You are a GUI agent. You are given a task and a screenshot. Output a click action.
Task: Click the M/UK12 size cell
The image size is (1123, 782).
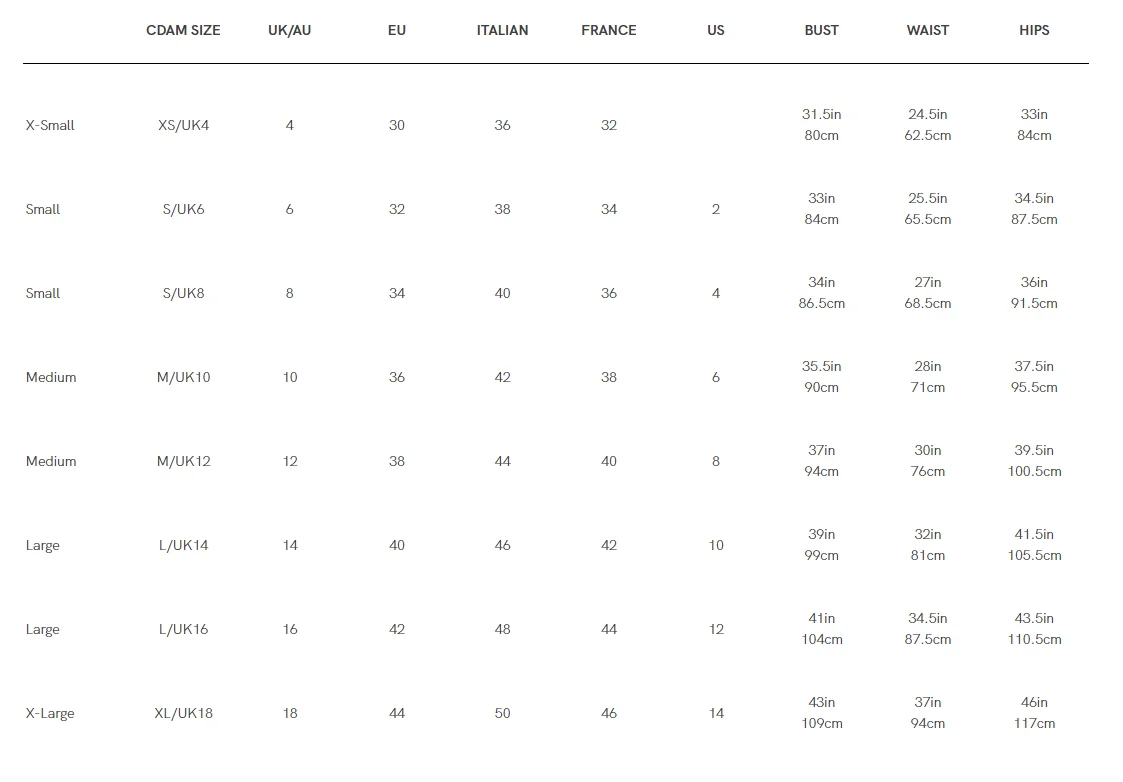(184, 461)
